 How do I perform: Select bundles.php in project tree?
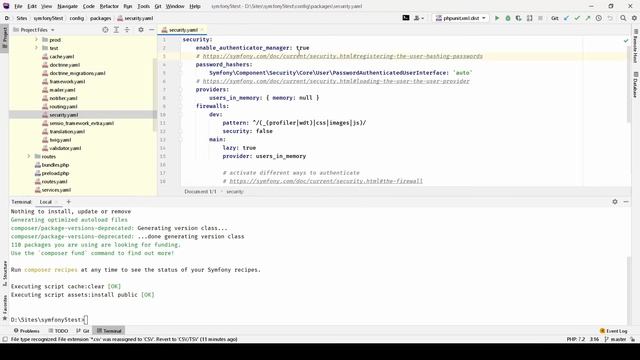[x=55, y=165]
